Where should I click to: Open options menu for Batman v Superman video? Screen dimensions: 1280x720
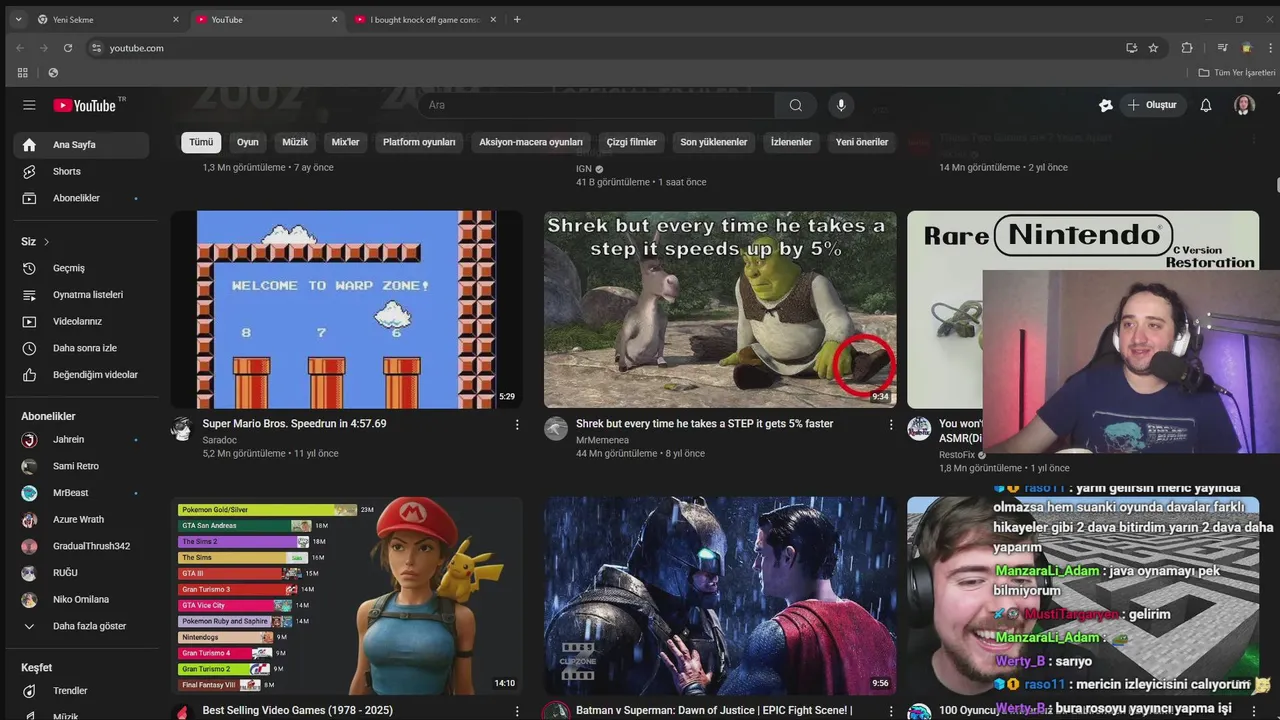(891, 711)
